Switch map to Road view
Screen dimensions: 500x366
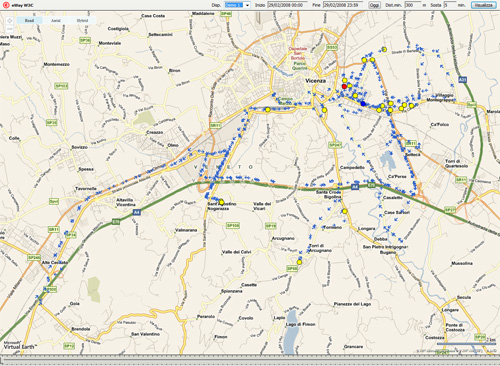(29, 20)
